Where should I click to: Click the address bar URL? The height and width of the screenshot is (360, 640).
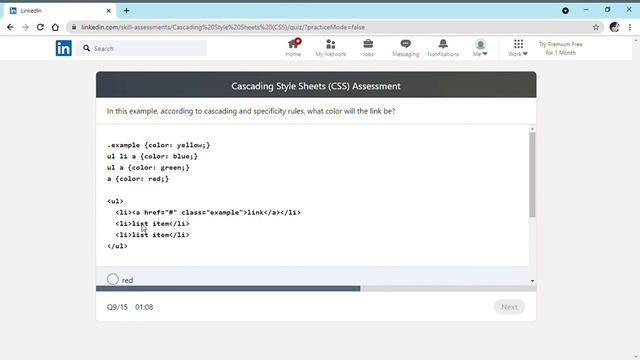coord(223,27)
